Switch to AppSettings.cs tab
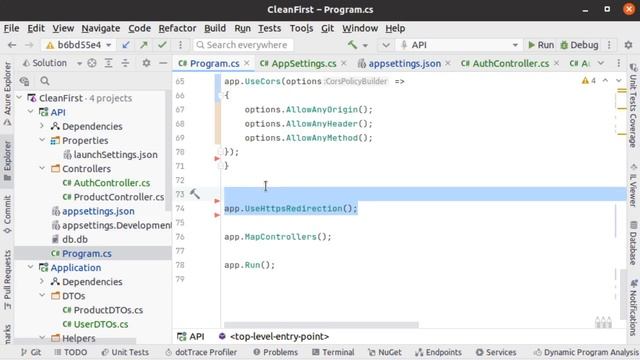 [304, 64]
